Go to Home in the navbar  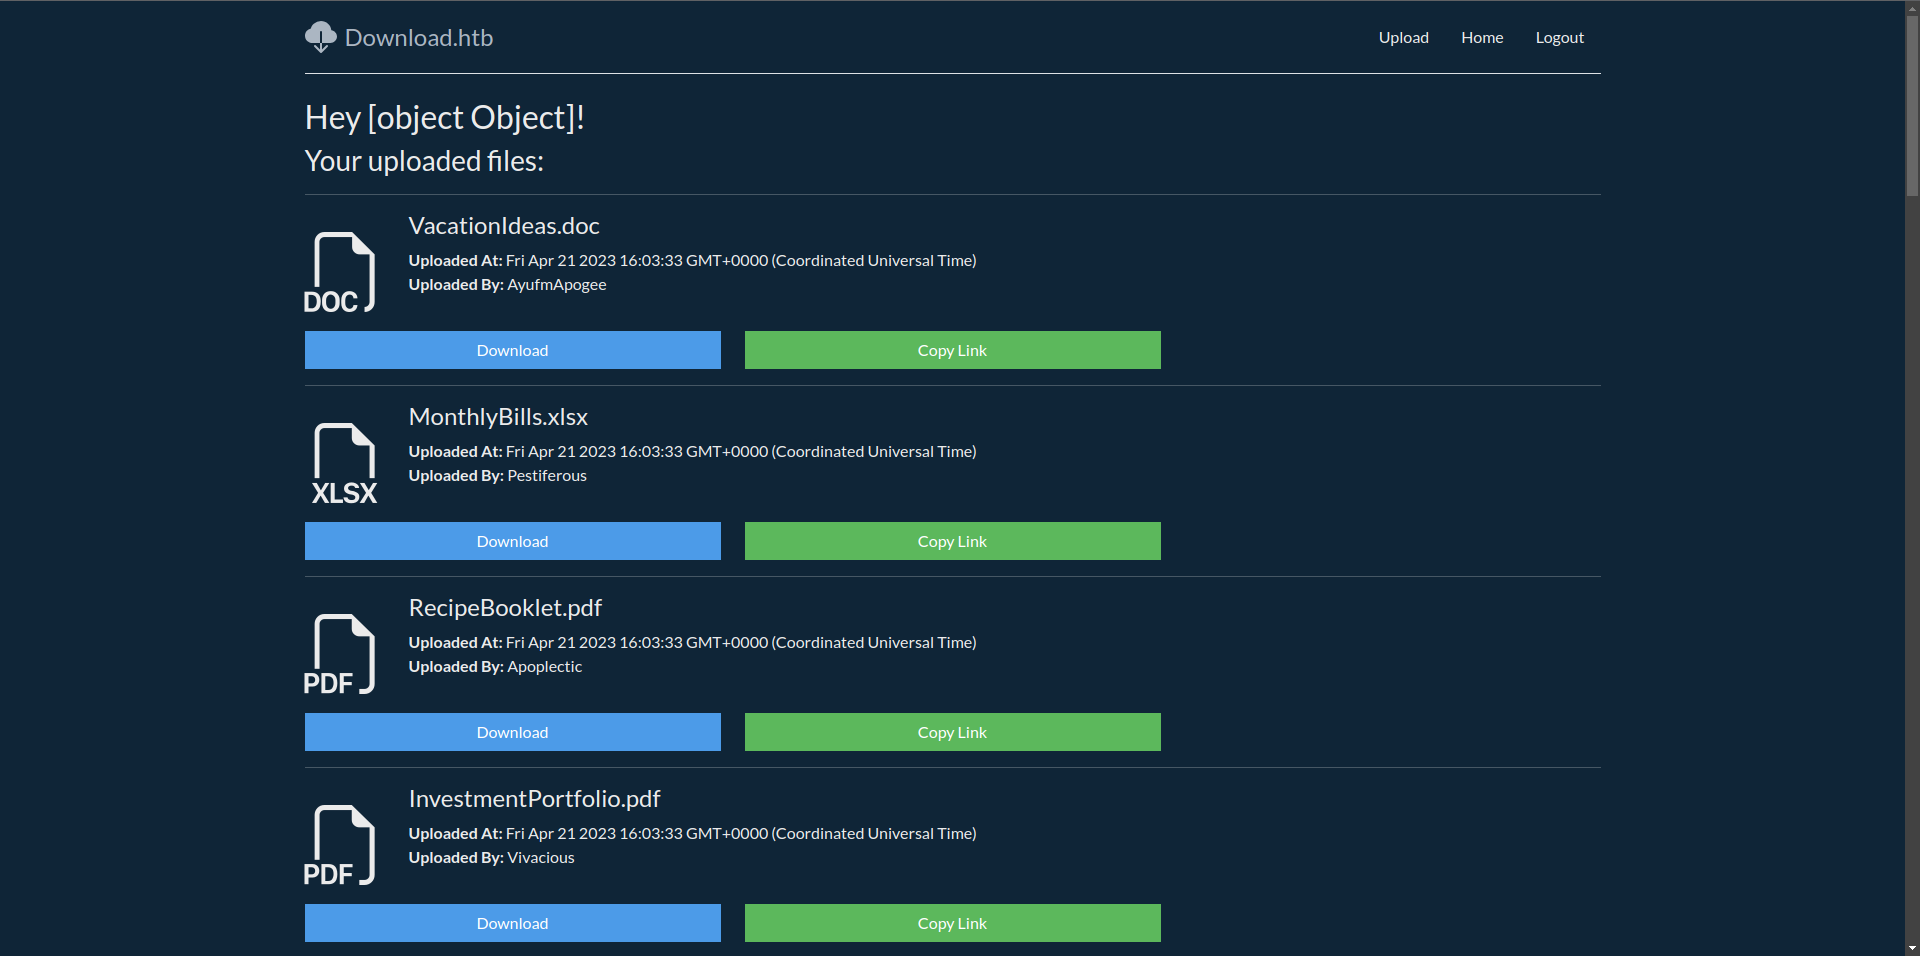(1481, 38)
